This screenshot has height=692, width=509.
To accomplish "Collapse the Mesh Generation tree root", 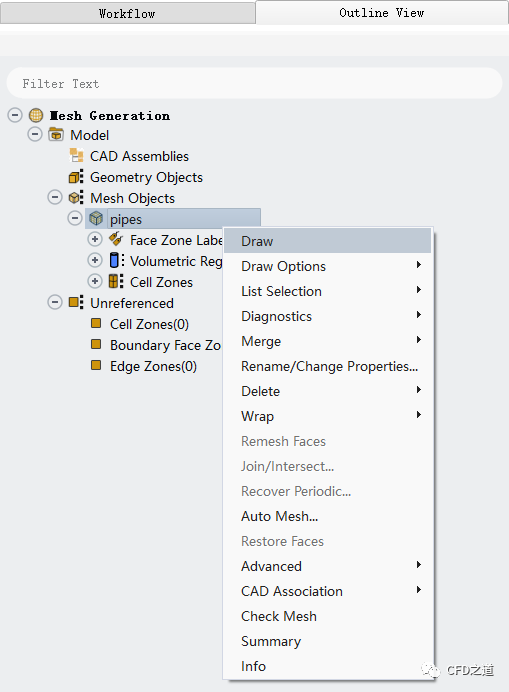I will [x=15, y=115].
